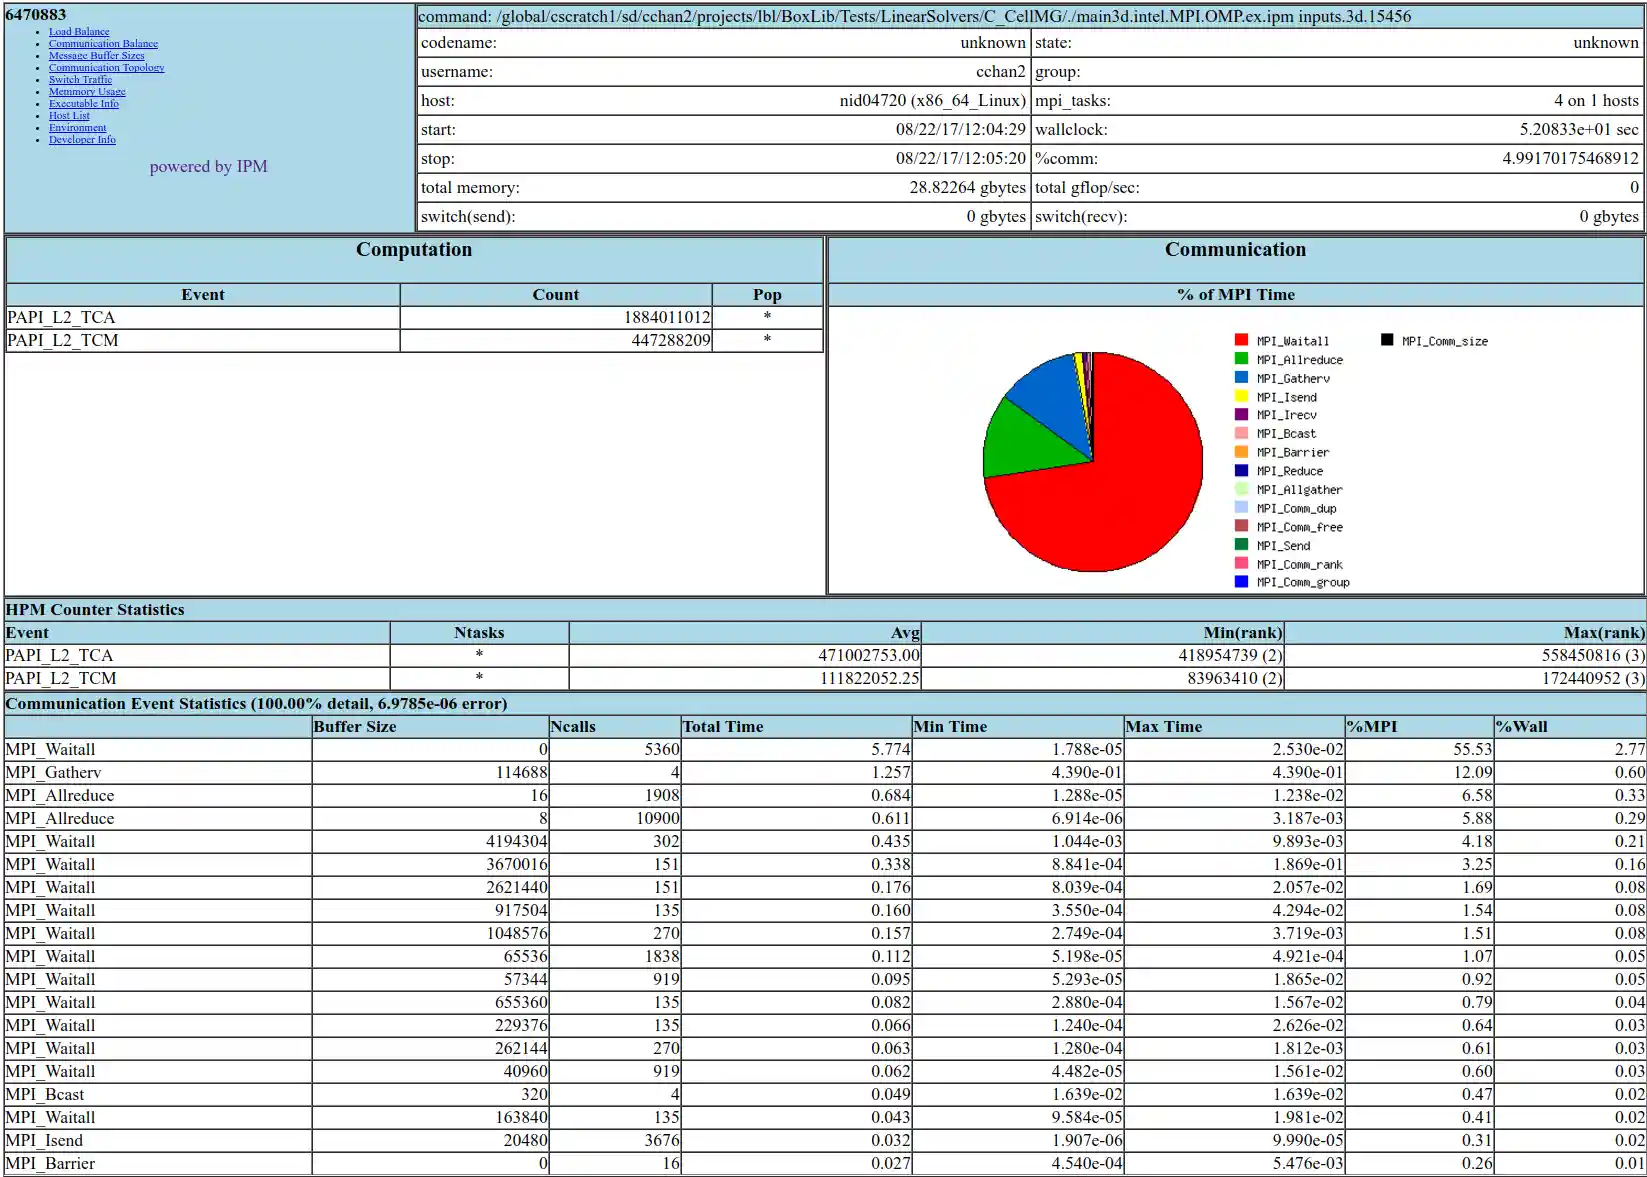Screen dimensions: 1647x1177
Task: Open the Memmory Usage link
Action: pos(87,92)
